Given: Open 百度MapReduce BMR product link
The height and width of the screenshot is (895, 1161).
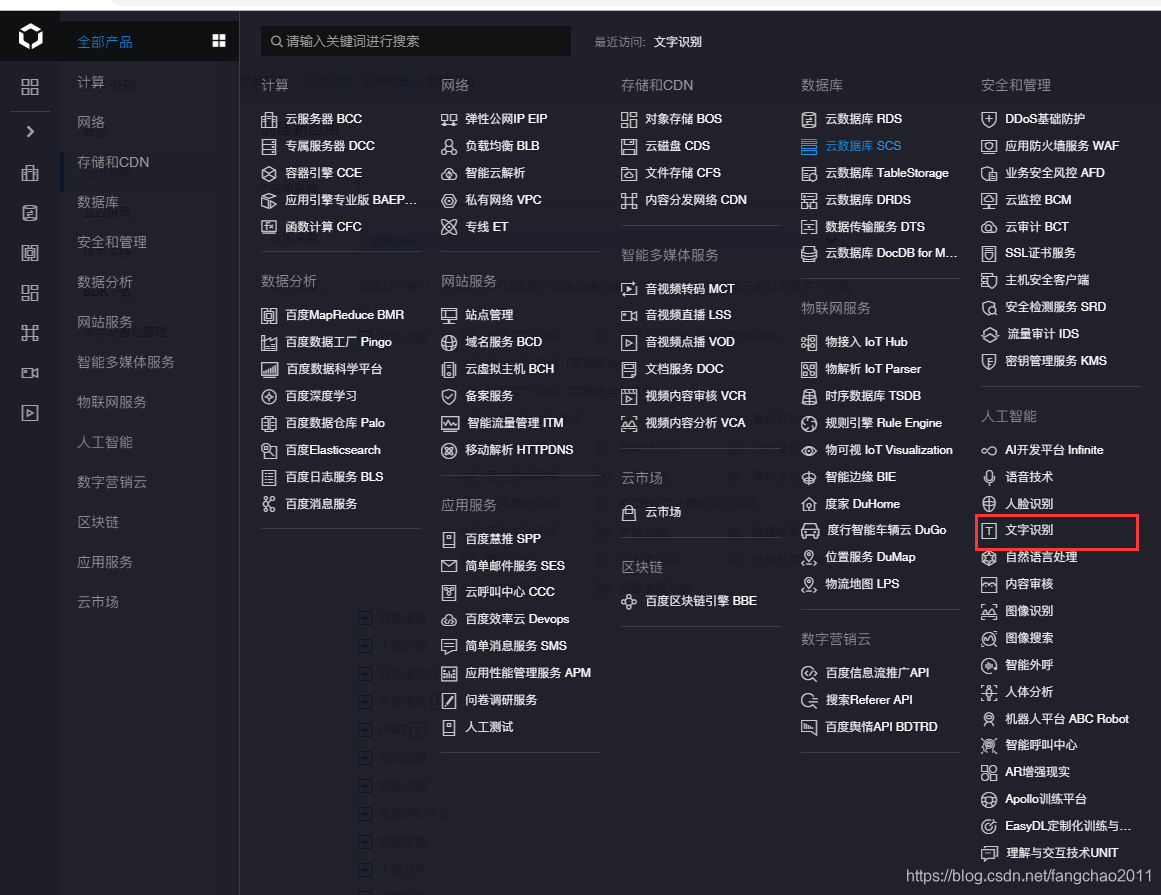Looking at the screenshot, I should click(344, 315).
